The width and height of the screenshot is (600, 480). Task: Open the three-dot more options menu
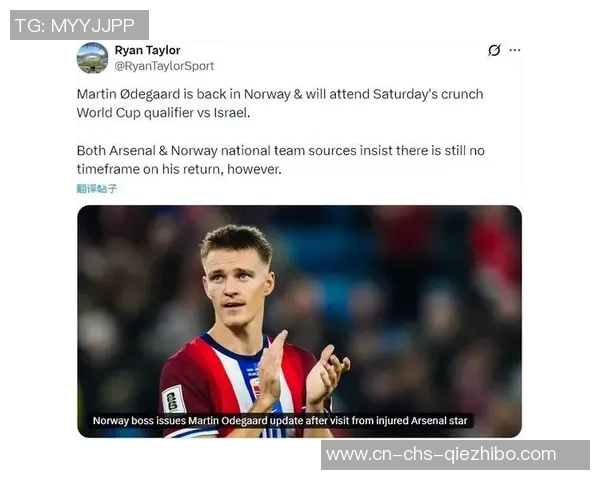515,50
